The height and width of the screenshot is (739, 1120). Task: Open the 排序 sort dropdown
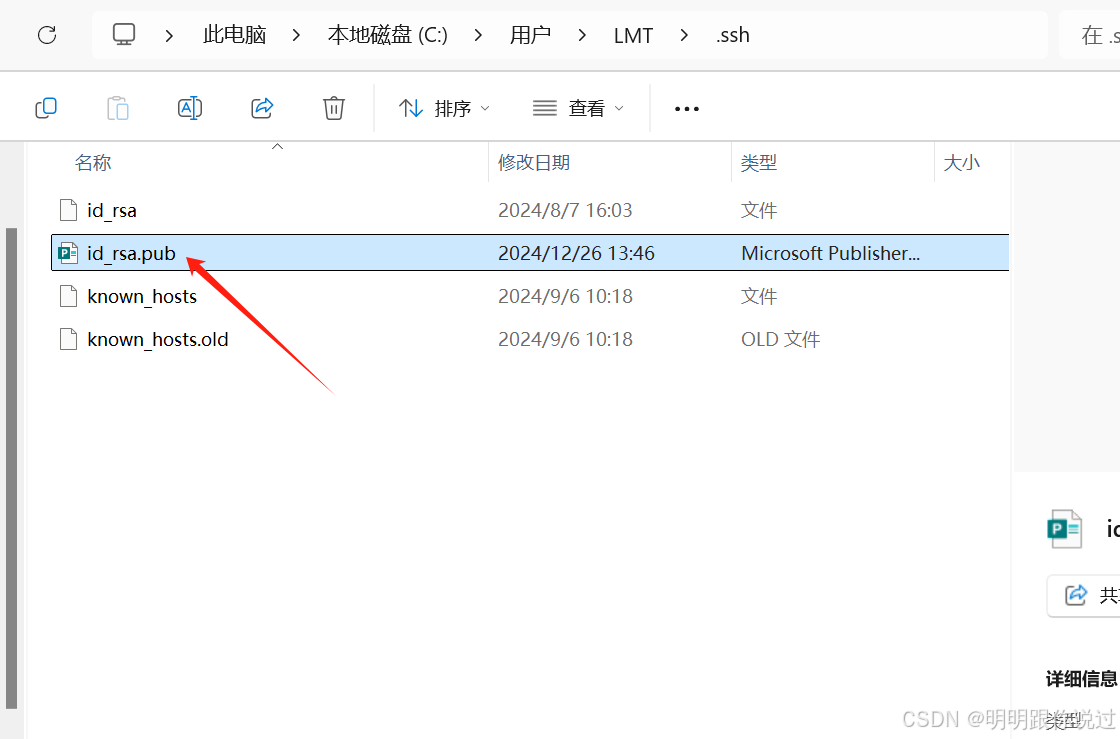click(444, 109)
